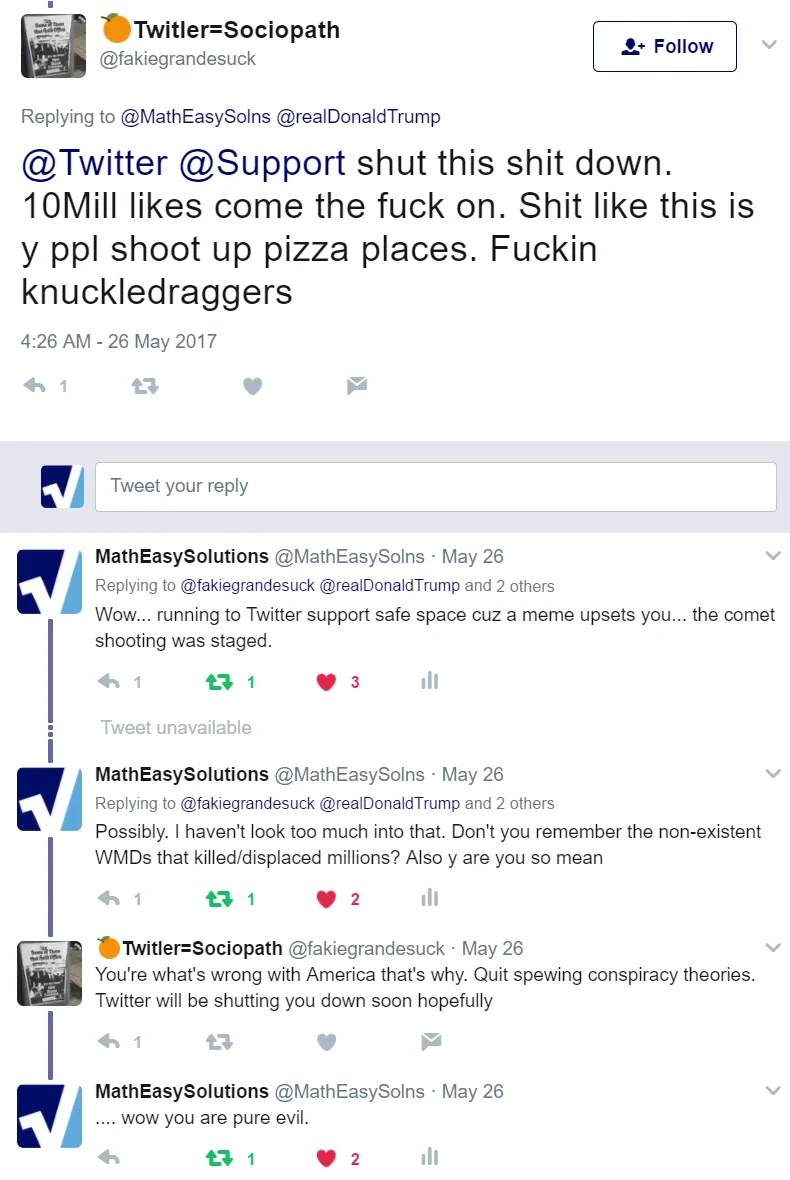Toggle the heart on the WMDs reply

pos(326,899)
